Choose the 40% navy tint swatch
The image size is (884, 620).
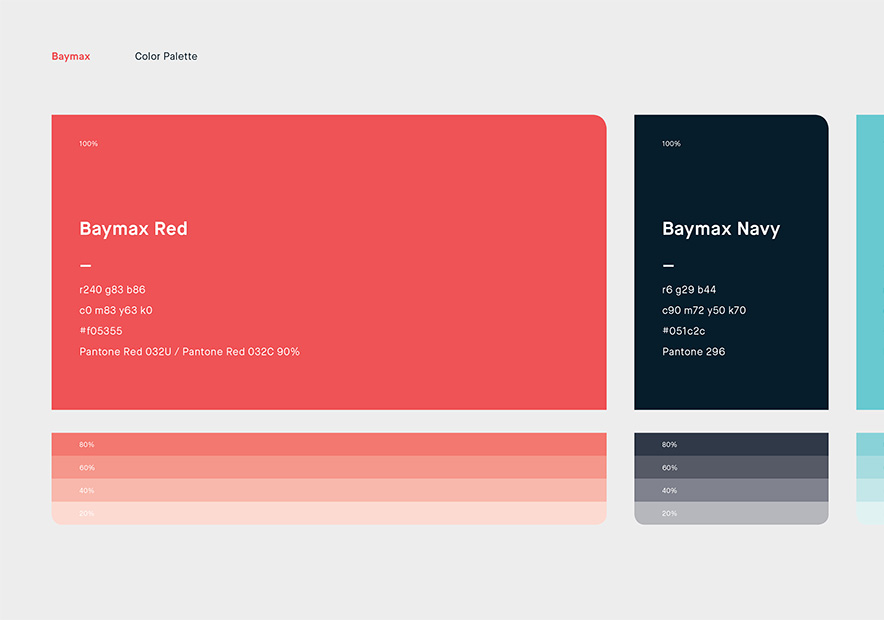point(731,490)
